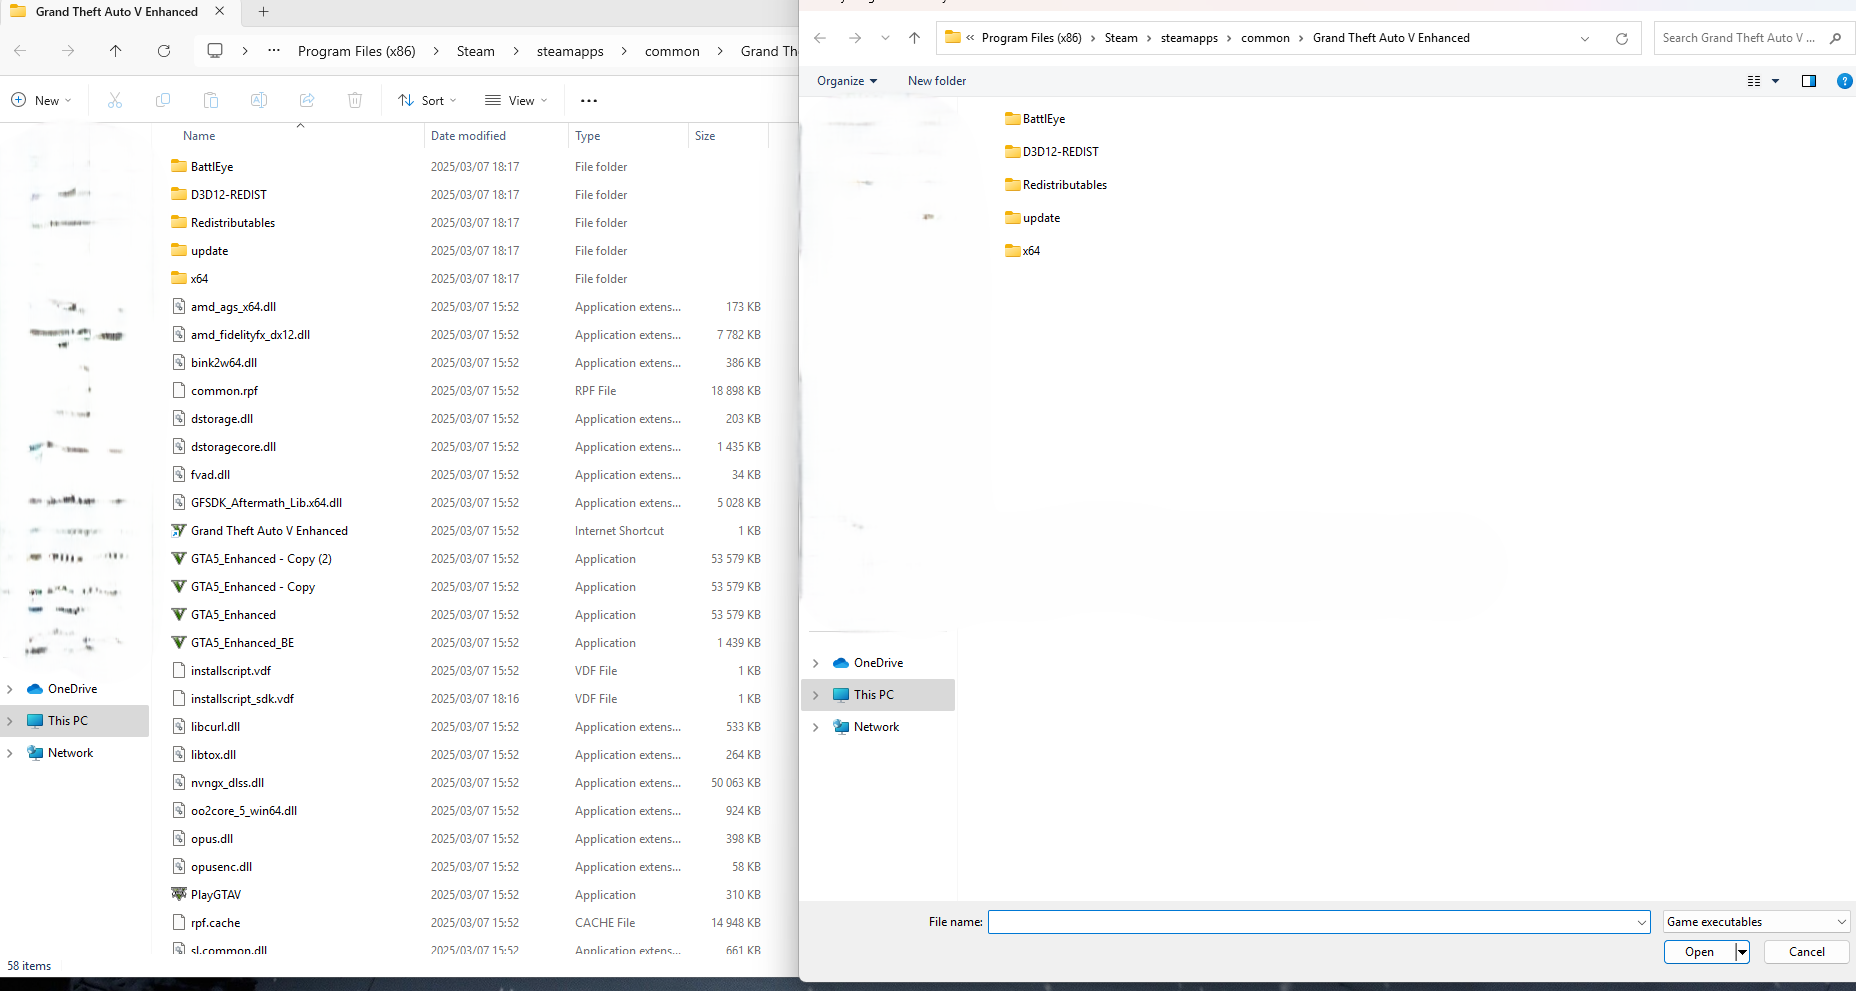Click the Share icon in Explorer toolbar
The image size is (1856, 991).
307,100
